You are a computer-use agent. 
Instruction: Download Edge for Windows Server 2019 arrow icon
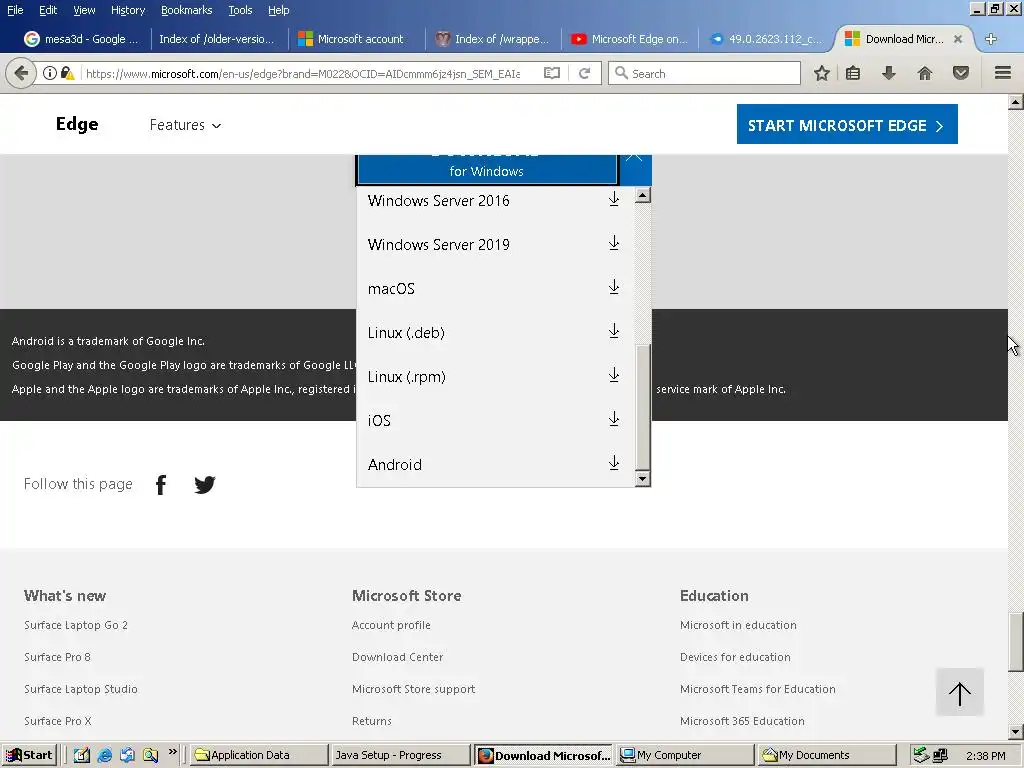(614, 243)
